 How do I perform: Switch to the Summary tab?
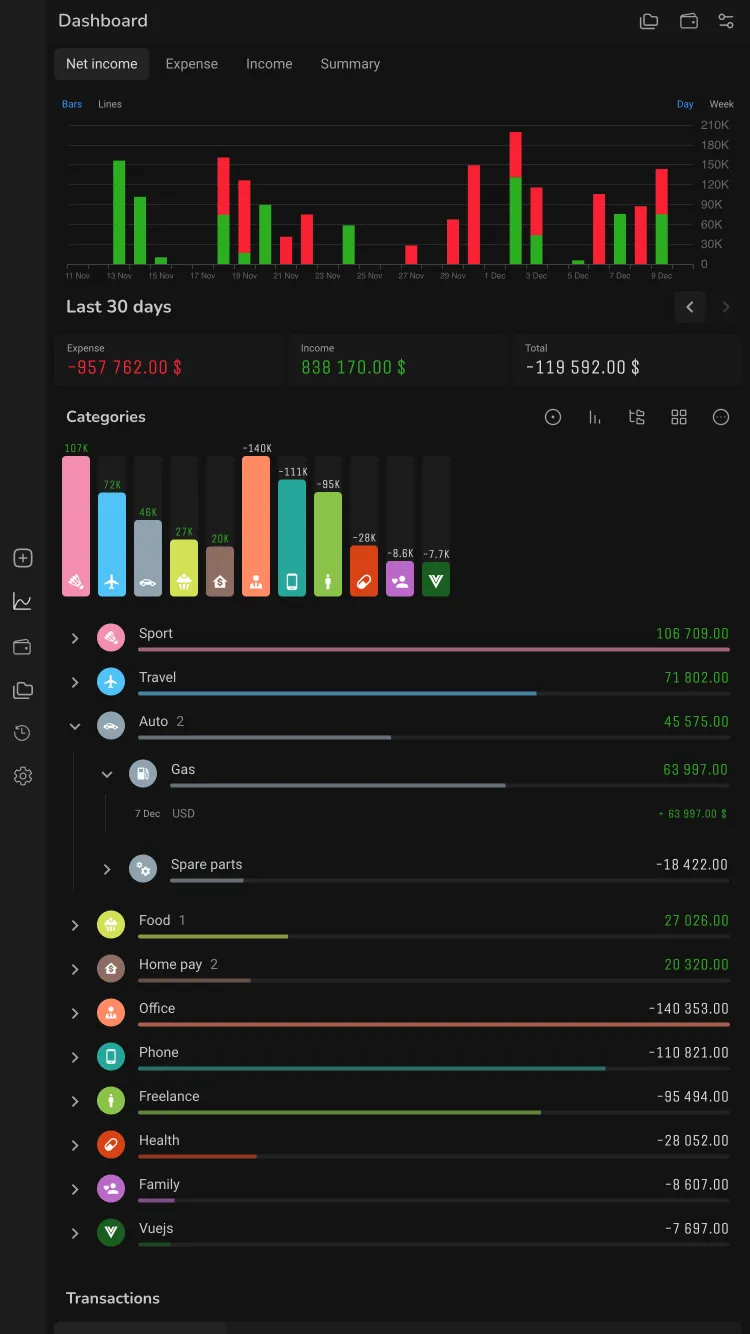(x=350, y=64)
